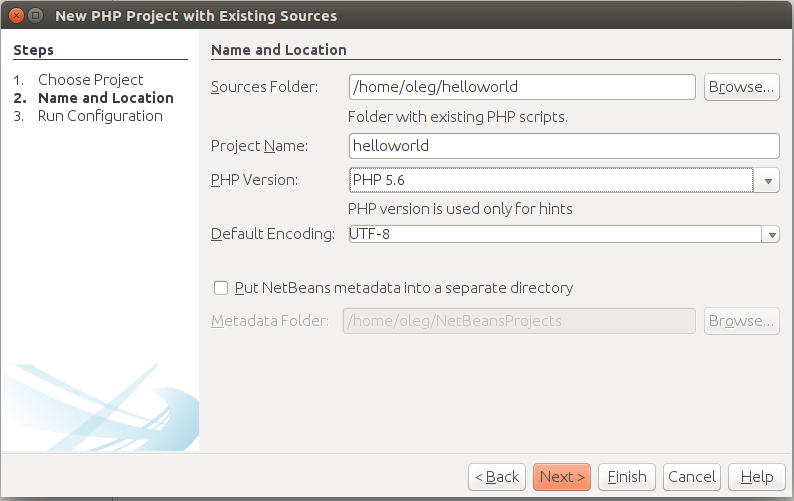Viewport: 794px width, 501px height.
Task: Click the Metadata Folder path field
Action: (x=519, y=321)
